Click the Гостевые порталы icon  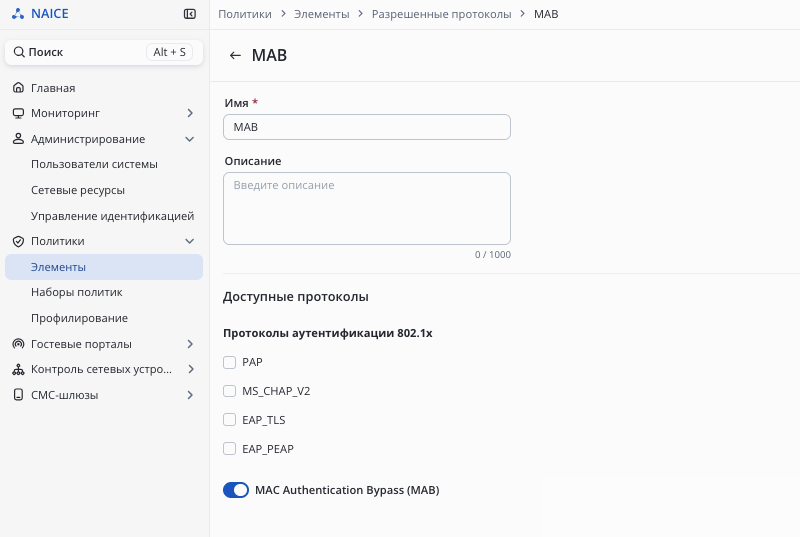point(18,344)
